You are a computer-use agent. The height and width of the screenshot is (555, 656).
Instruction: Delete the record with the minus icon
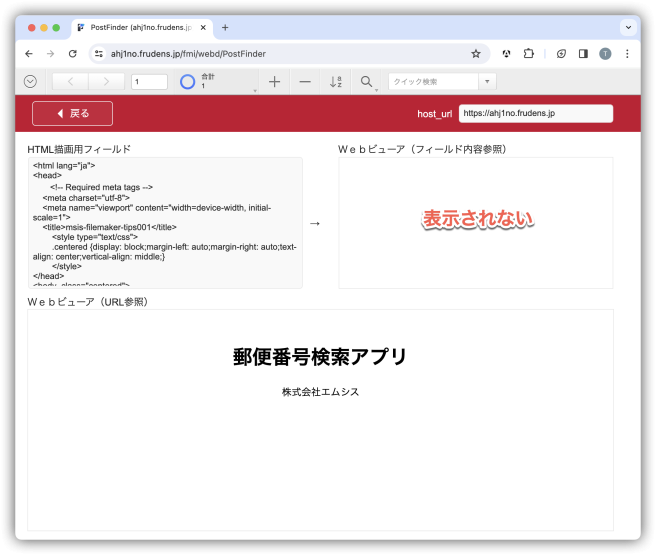point(305,82)
